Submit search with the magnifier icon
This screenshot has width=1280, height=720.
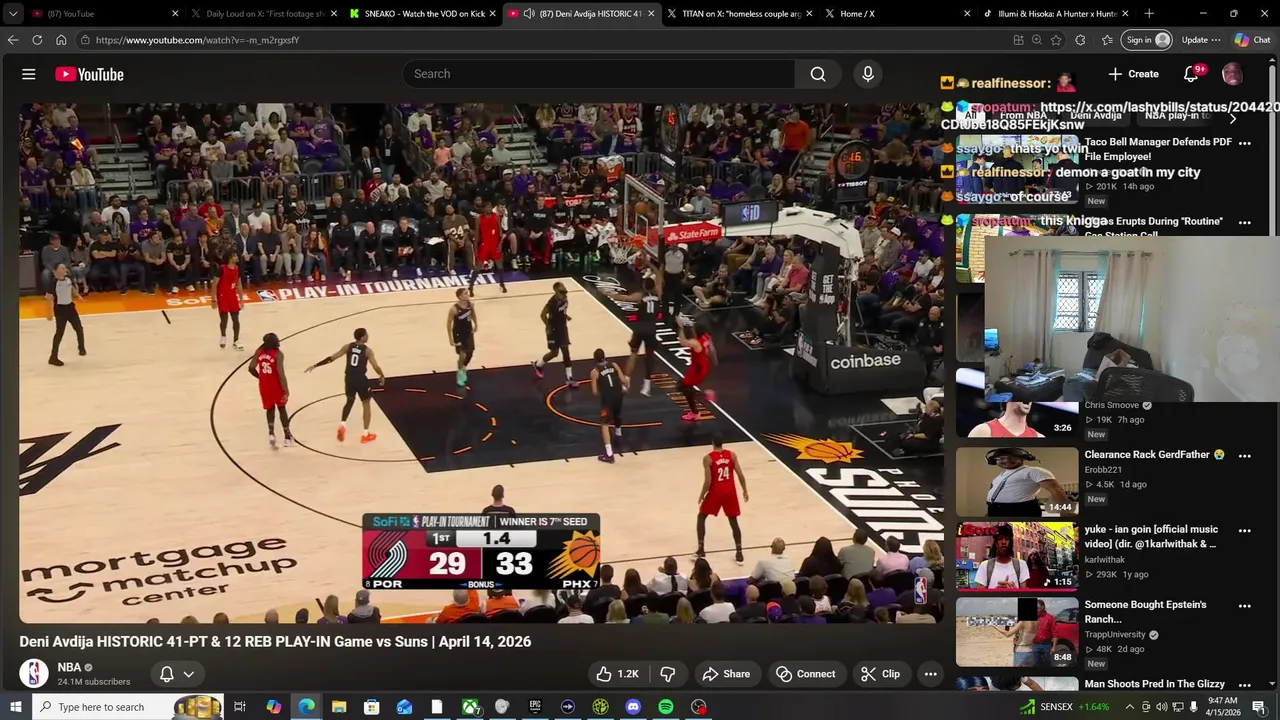[x=818, y=74]
